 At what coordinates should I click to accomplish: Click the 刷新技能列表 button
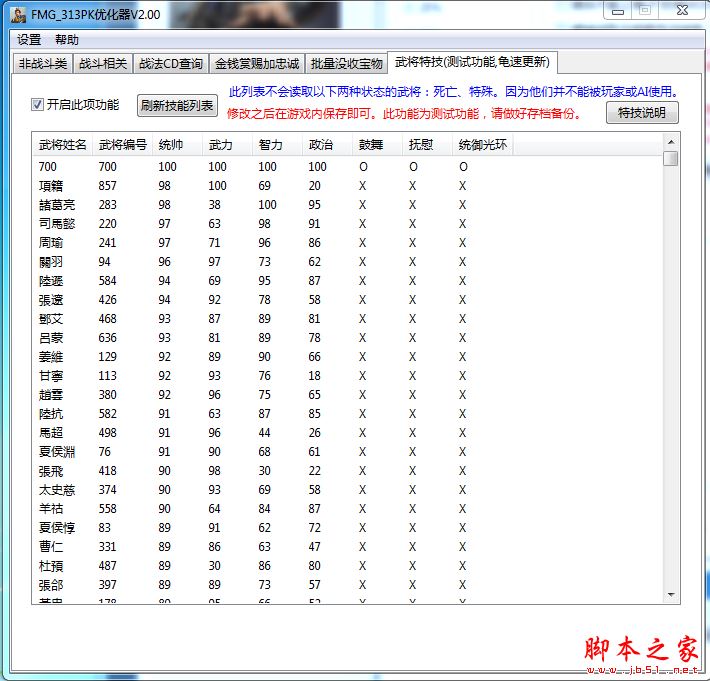click(x=177, y=106)
